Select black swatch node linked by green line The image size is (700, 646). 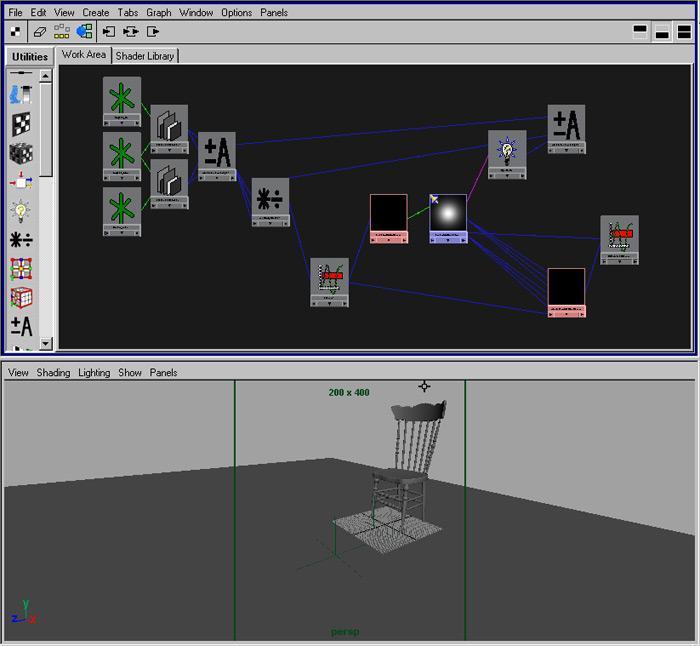(388, 219)
